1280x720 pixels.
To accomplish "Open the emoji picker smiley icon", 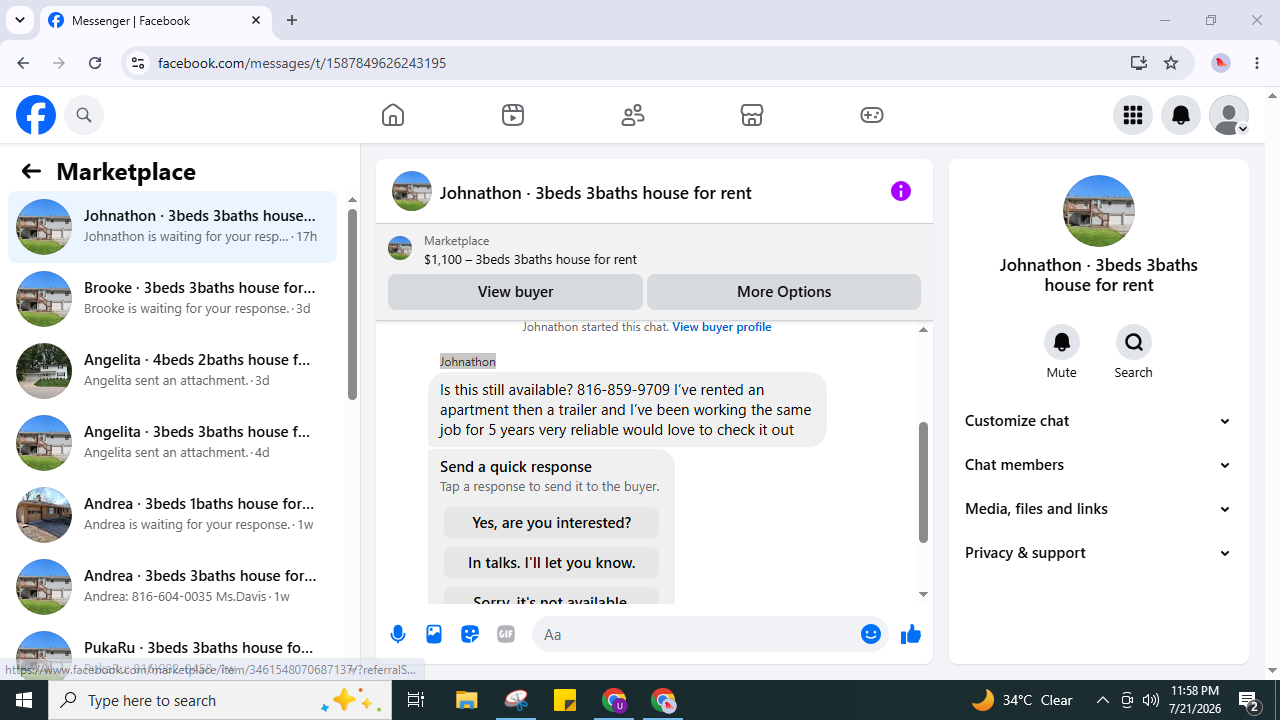I will click(x=871, y=634).
